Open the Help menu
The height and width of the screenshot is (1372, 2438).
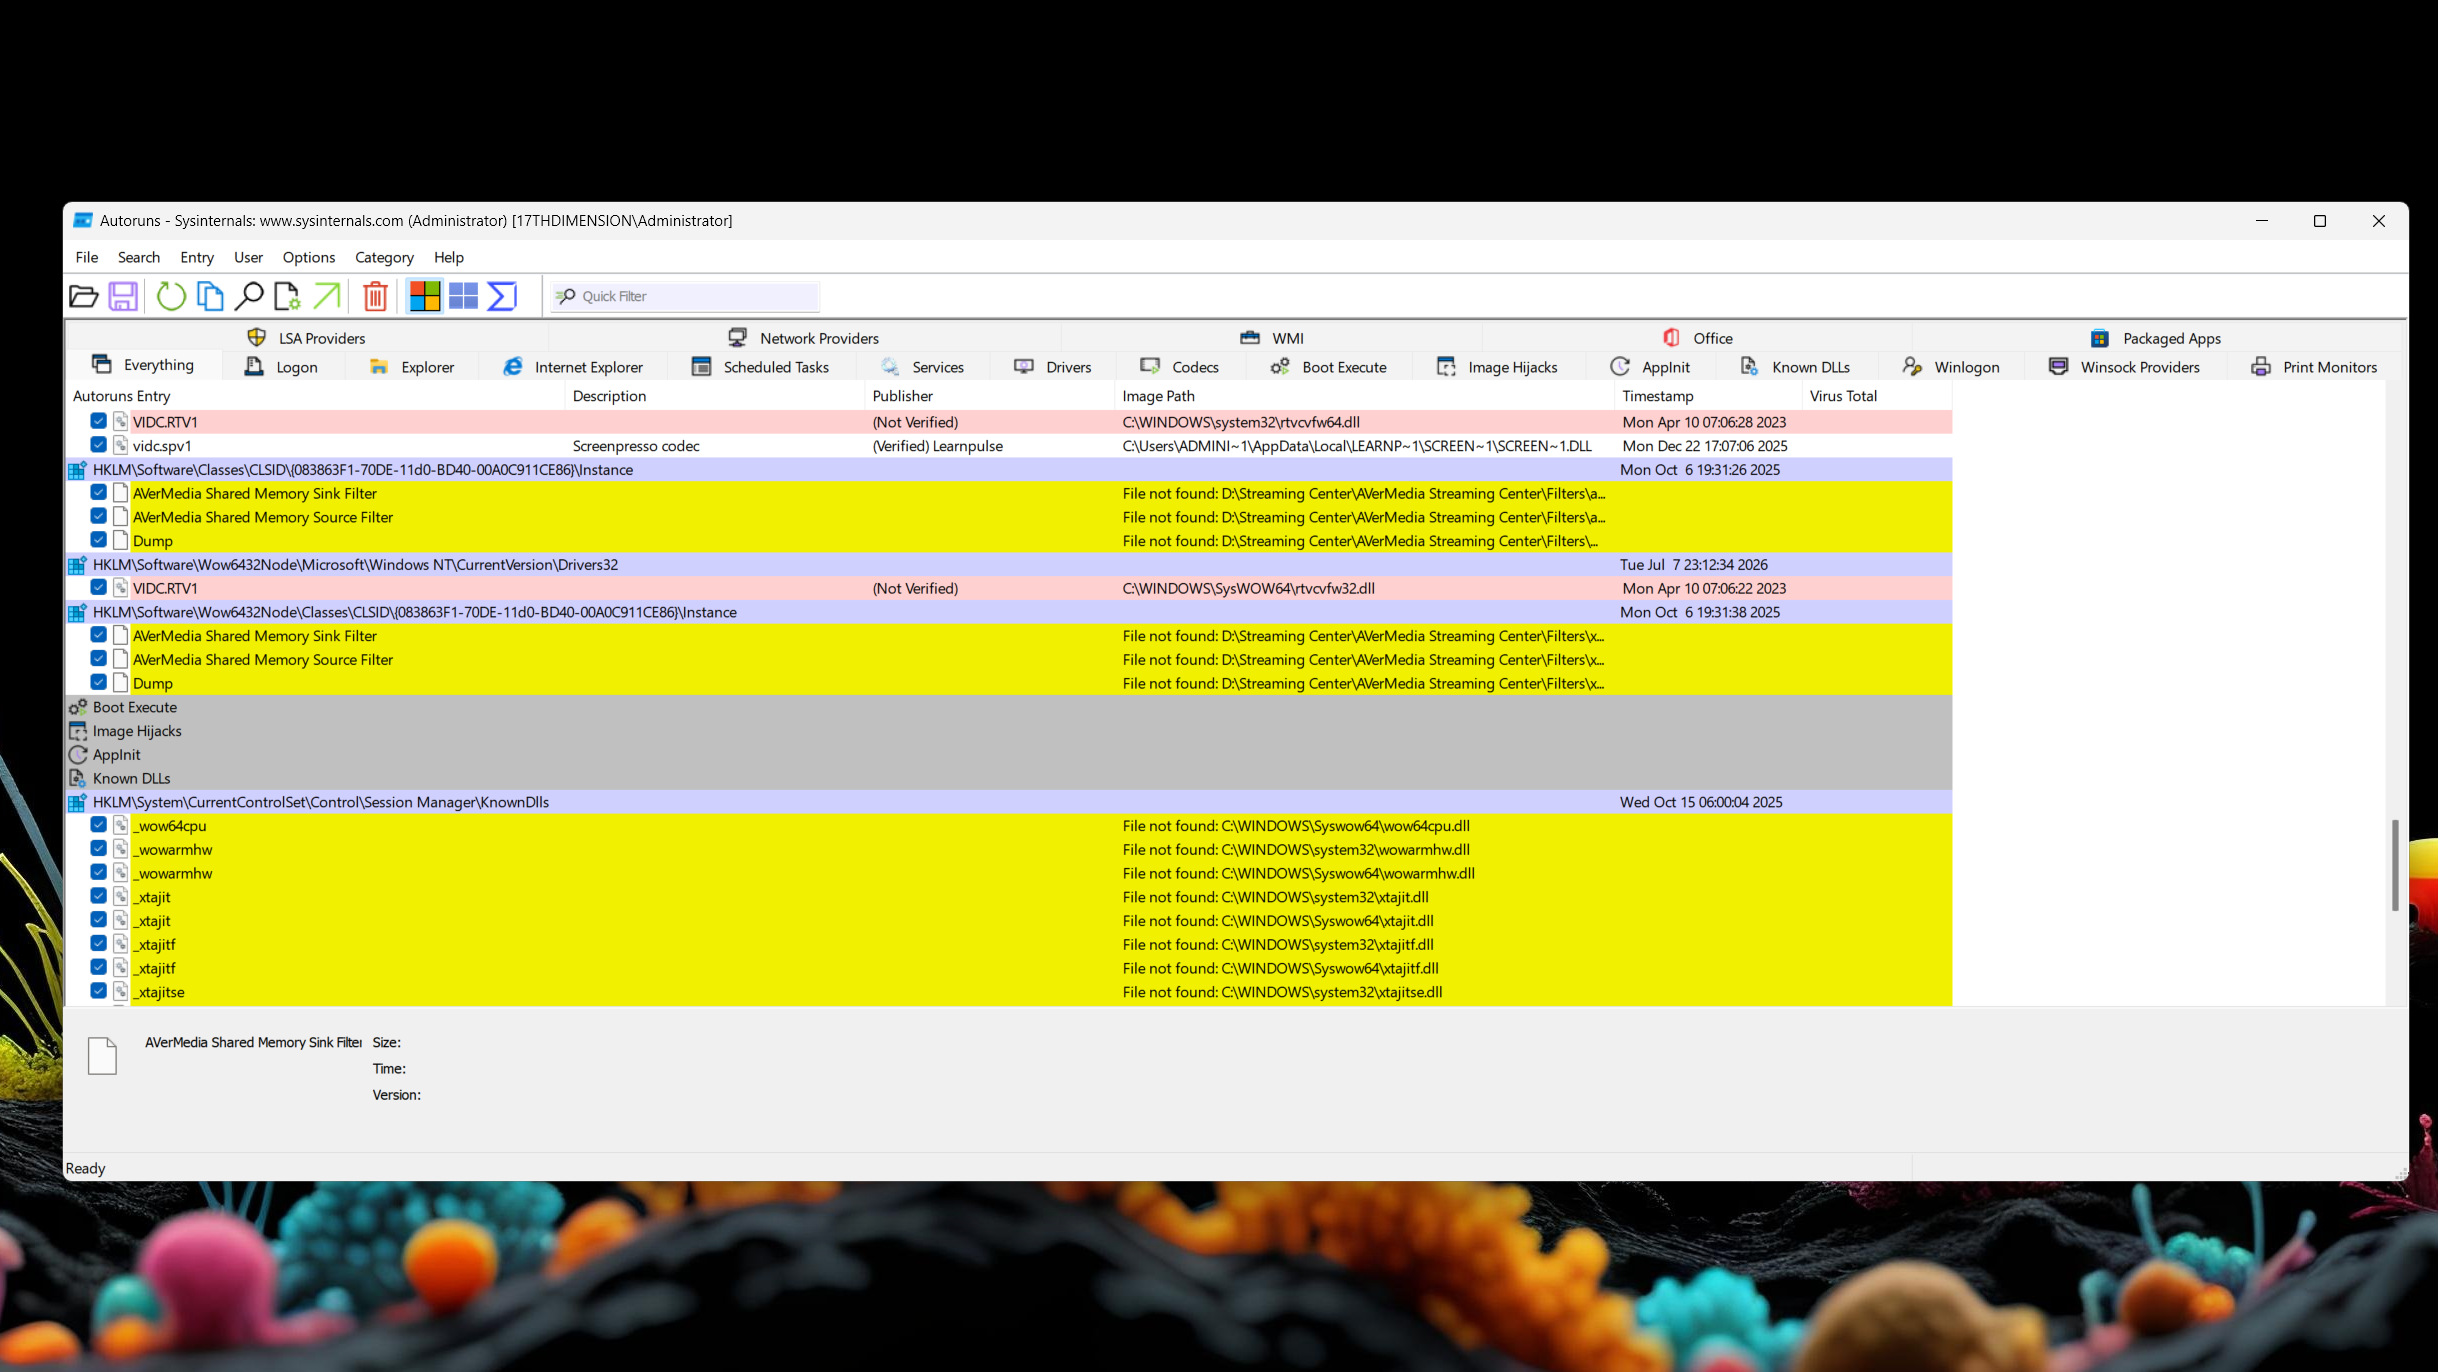(x=449, y=257)
